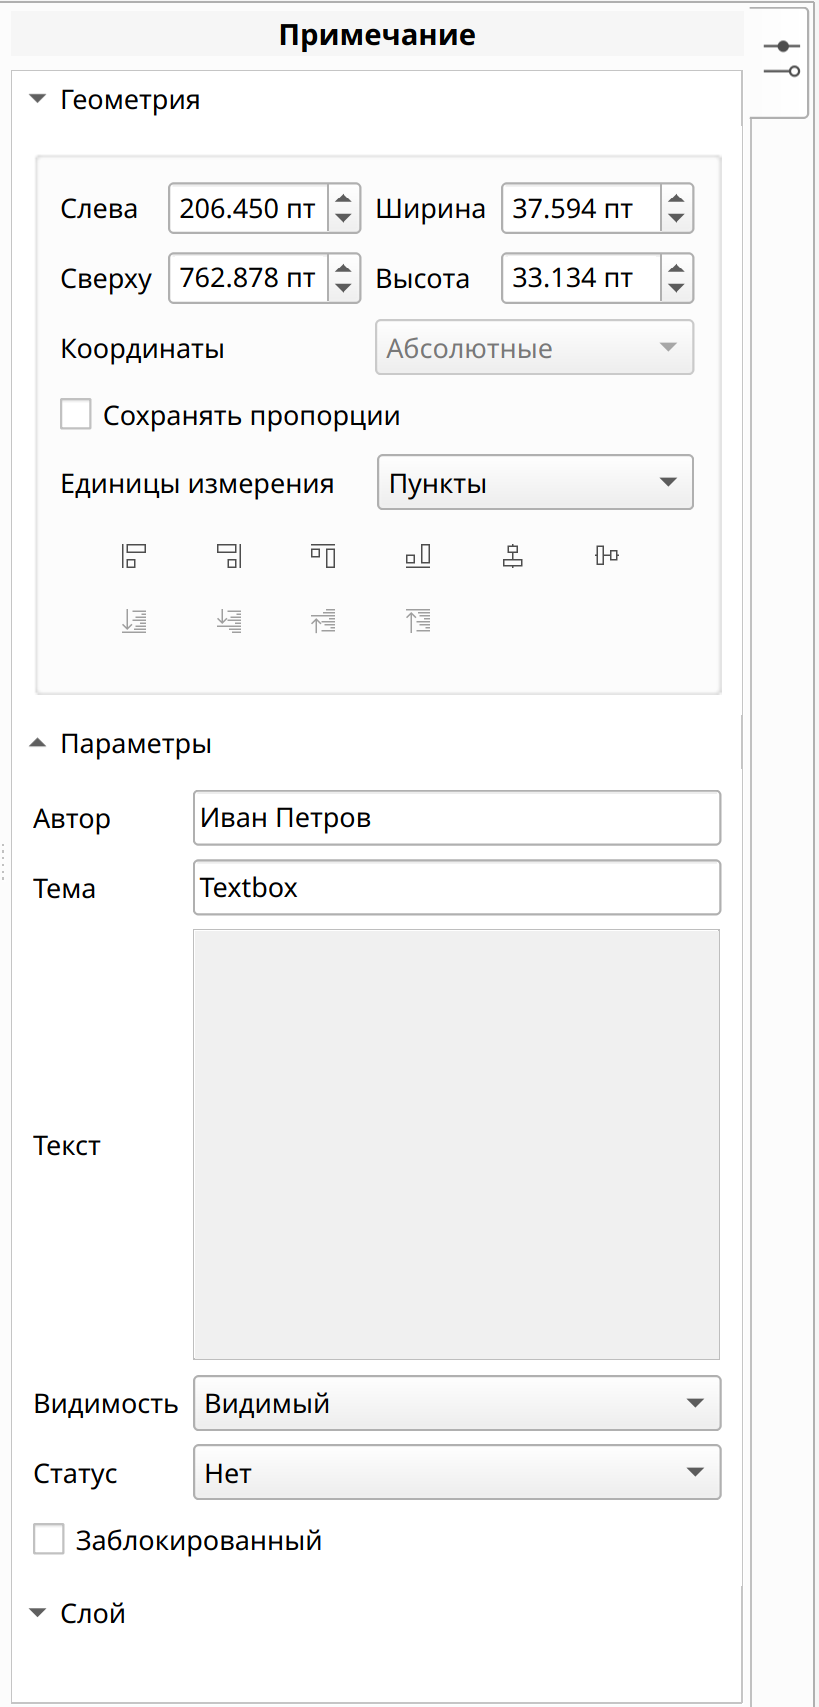Center objects horizontally icon
Viewport: 819px width, 1707px height.
pos(513,556)
